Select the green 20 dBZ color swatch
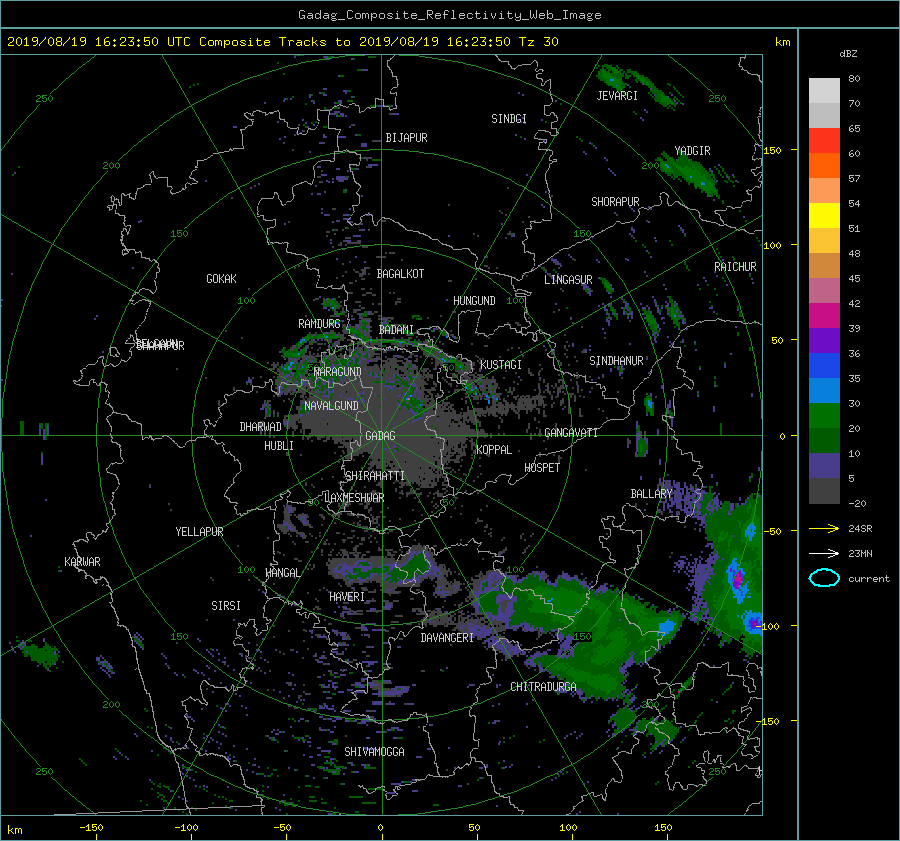The width and height of the screenshot is (900, 841). click(x=824, y=415)
